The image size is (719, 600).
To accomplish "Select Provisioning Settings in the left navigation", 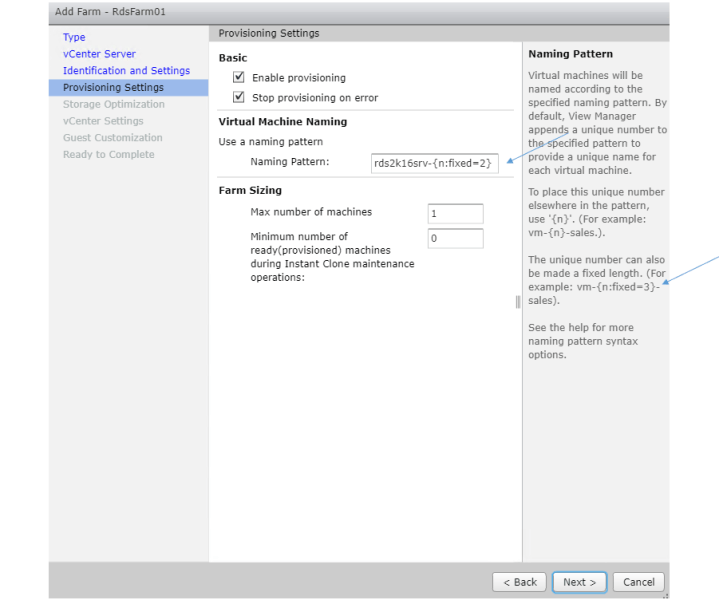I will [113, 88].
